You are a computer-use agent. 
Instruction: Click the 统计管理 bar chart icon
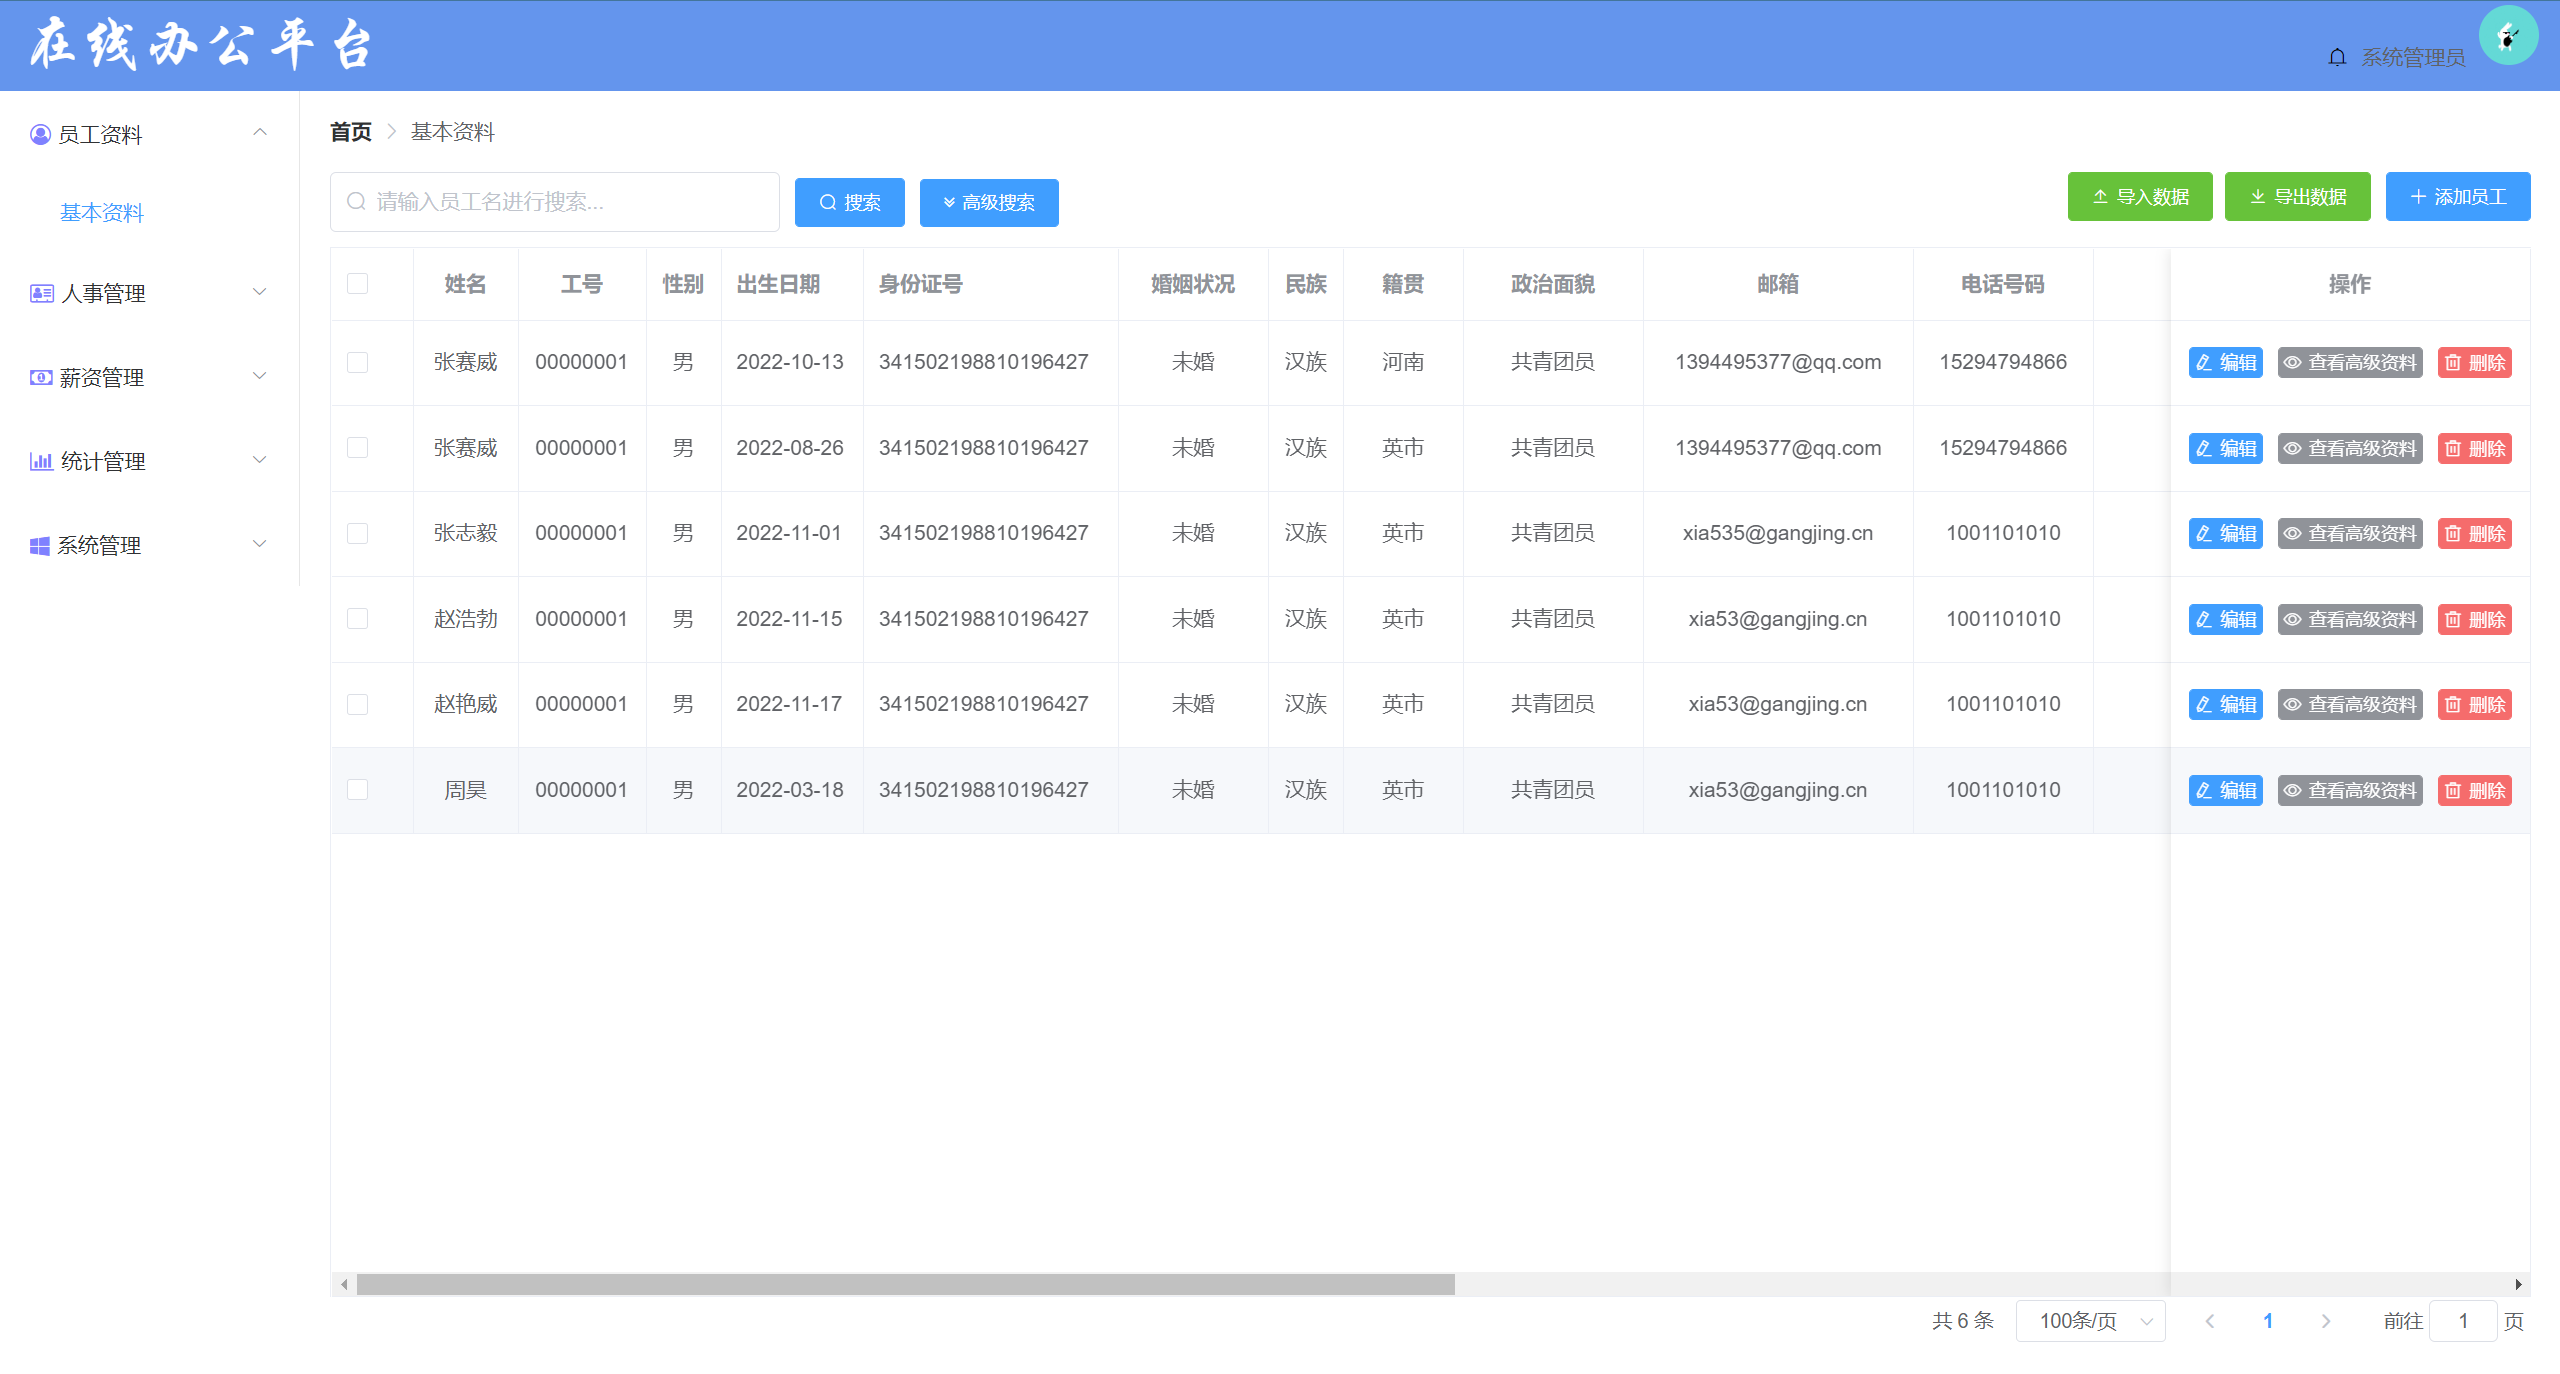pos(41,461)
